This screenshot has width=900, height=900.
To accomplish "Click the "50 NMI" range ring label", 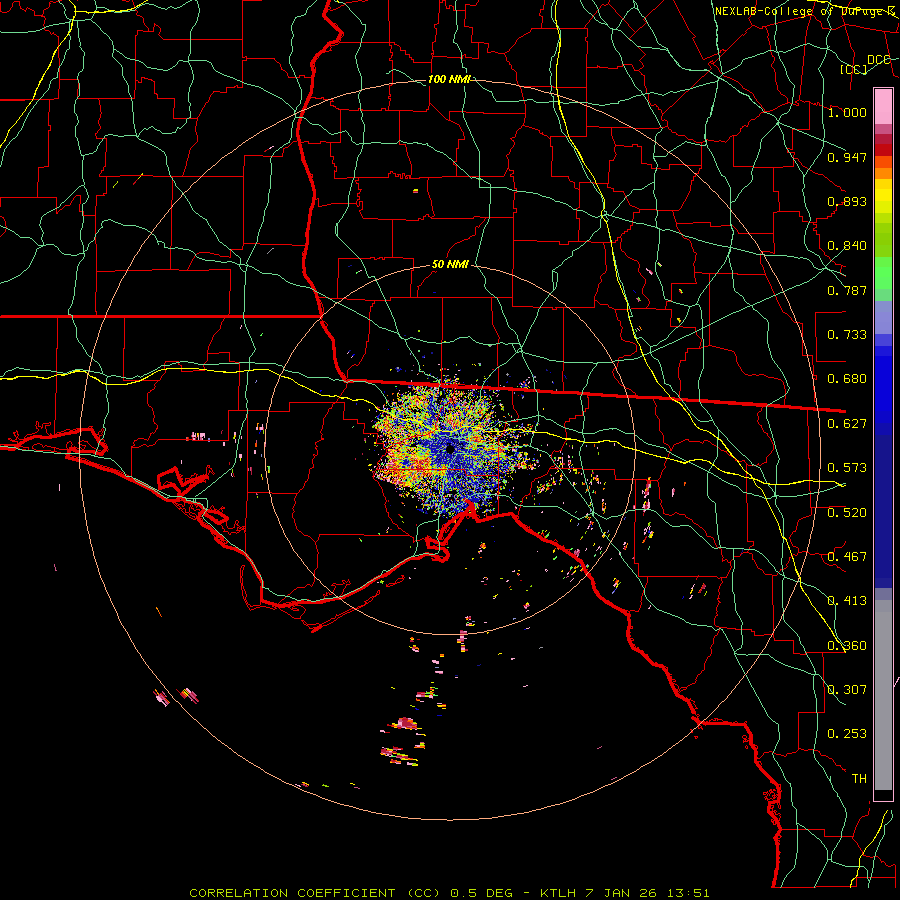I will (x=450, y=265).
